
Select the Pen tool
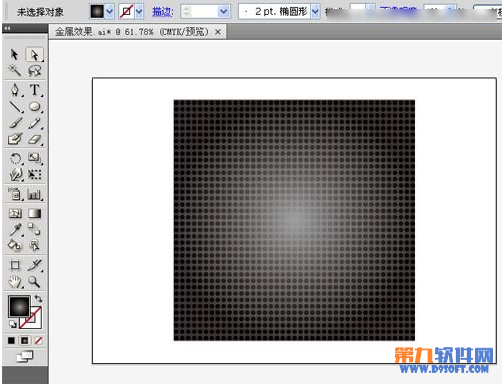pos(15,90)
